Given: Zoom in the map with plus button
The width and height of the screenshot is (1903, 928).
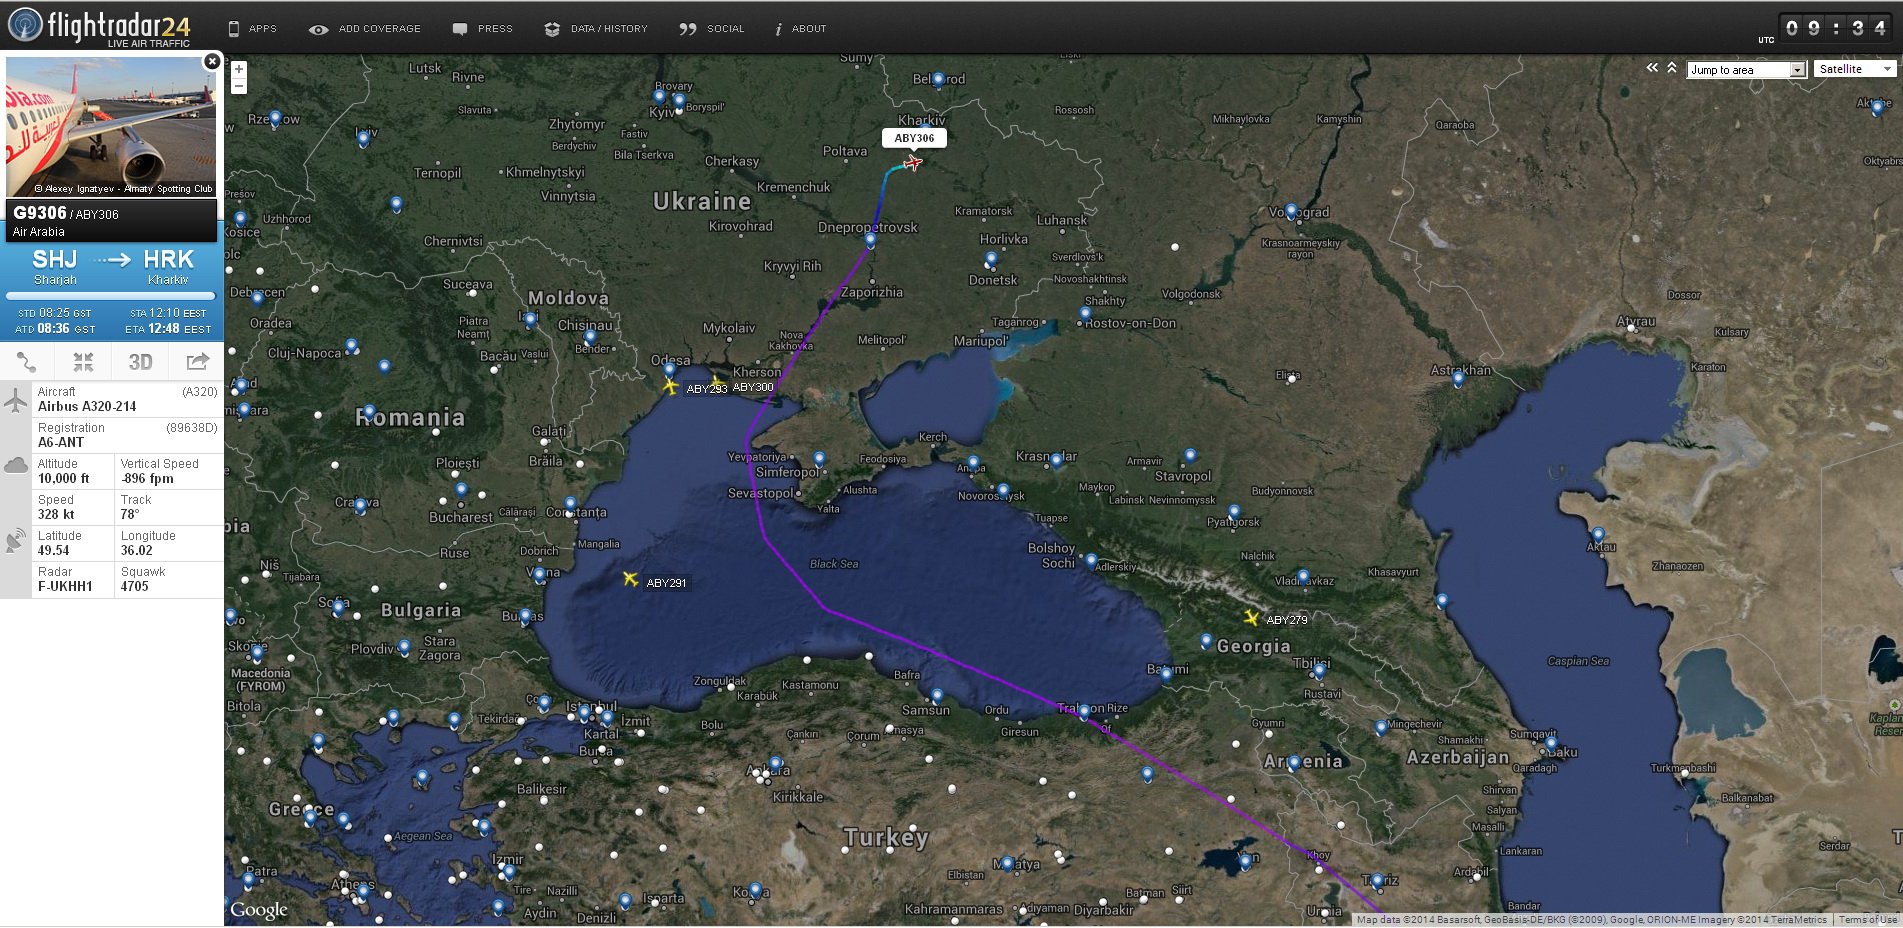Looking at the screenshot, I should tap(239, 69).
